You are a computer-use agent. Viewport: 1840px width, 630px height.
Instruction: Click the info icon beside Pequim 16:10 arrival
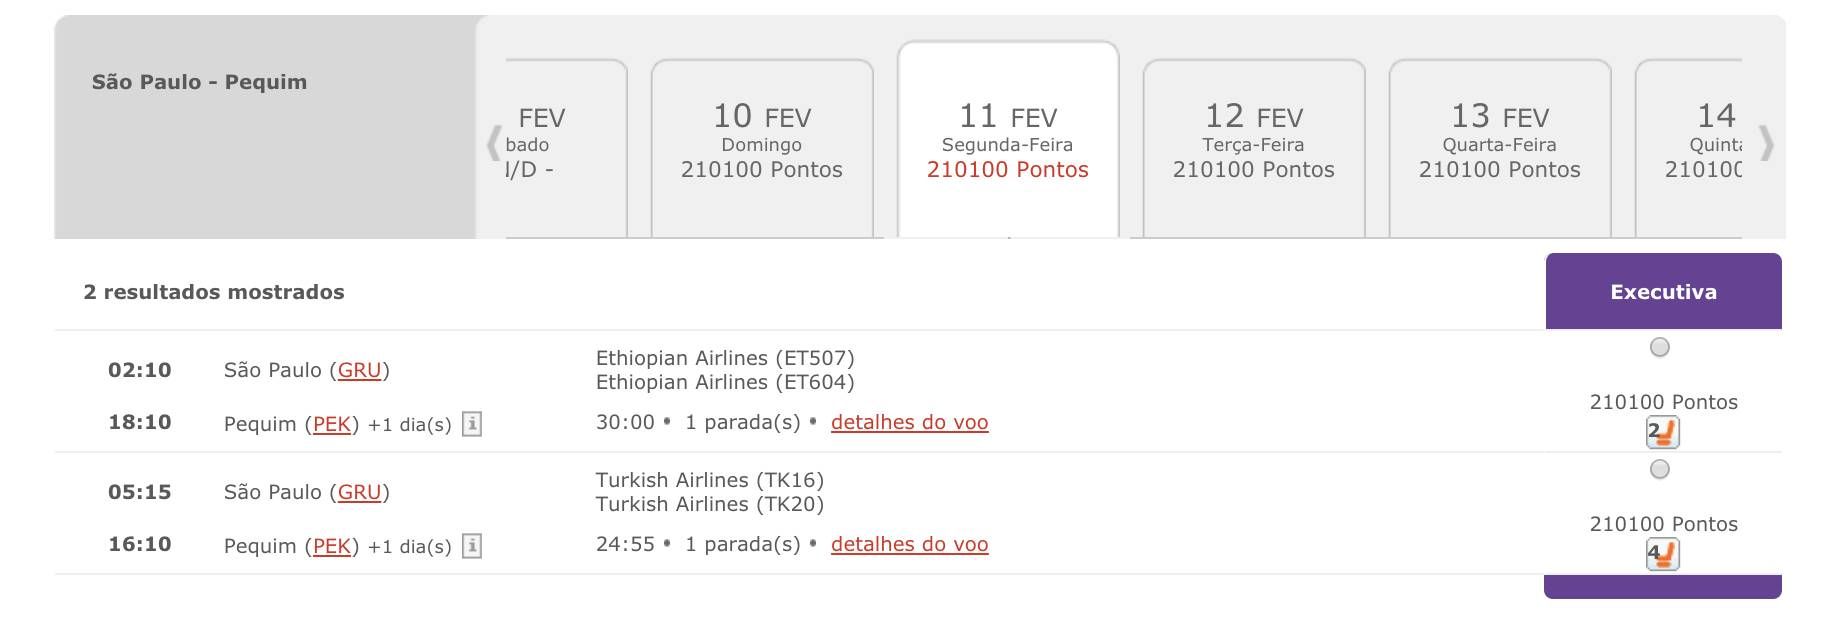point(472,546)
